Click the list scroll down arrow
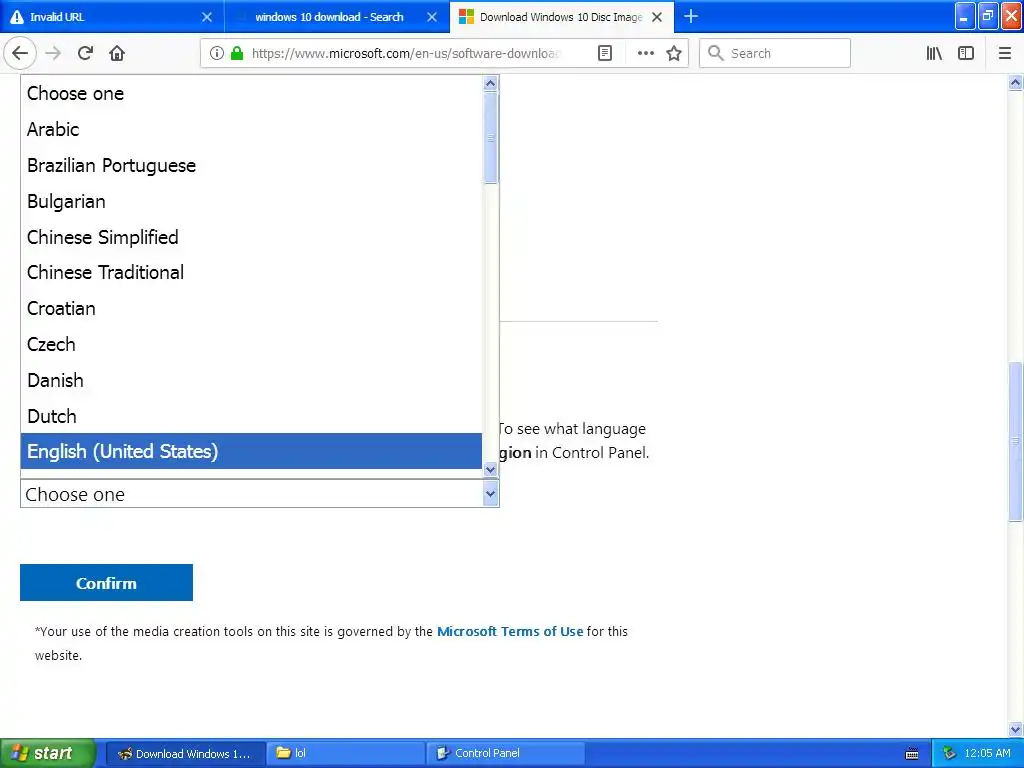 [x=490, y=470]
